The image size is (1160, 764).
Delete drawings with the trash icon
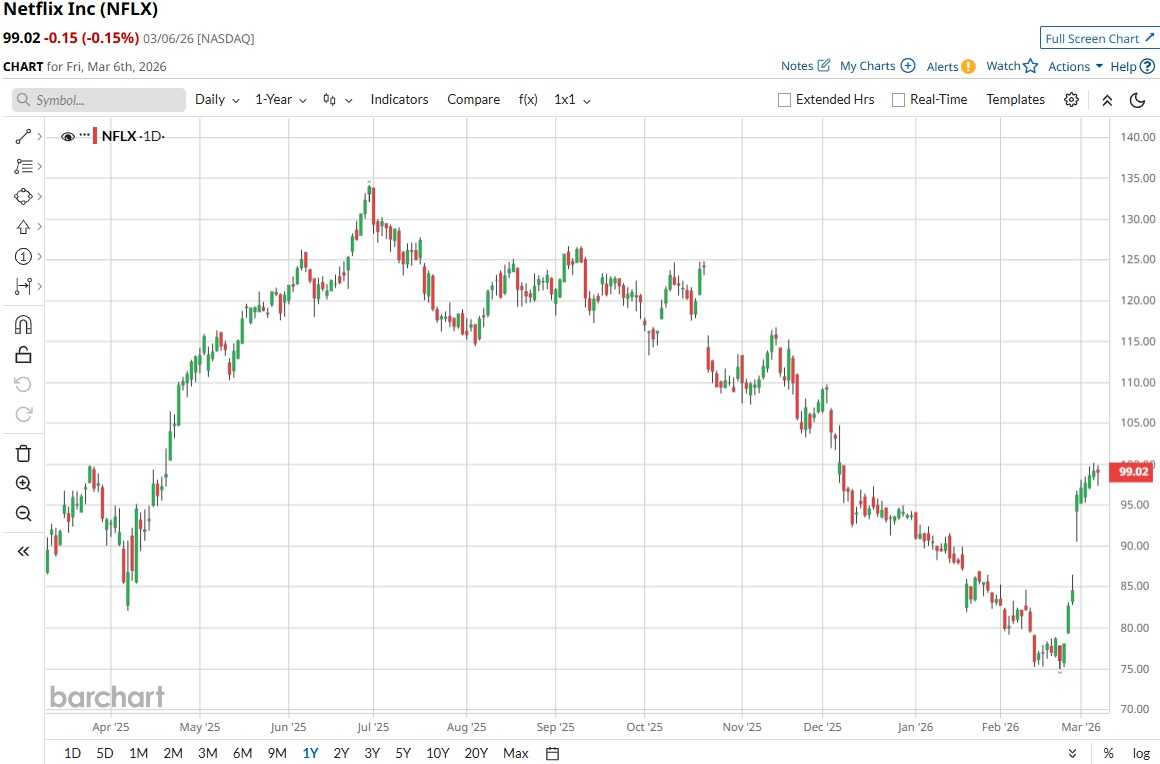tap(24, 453)
